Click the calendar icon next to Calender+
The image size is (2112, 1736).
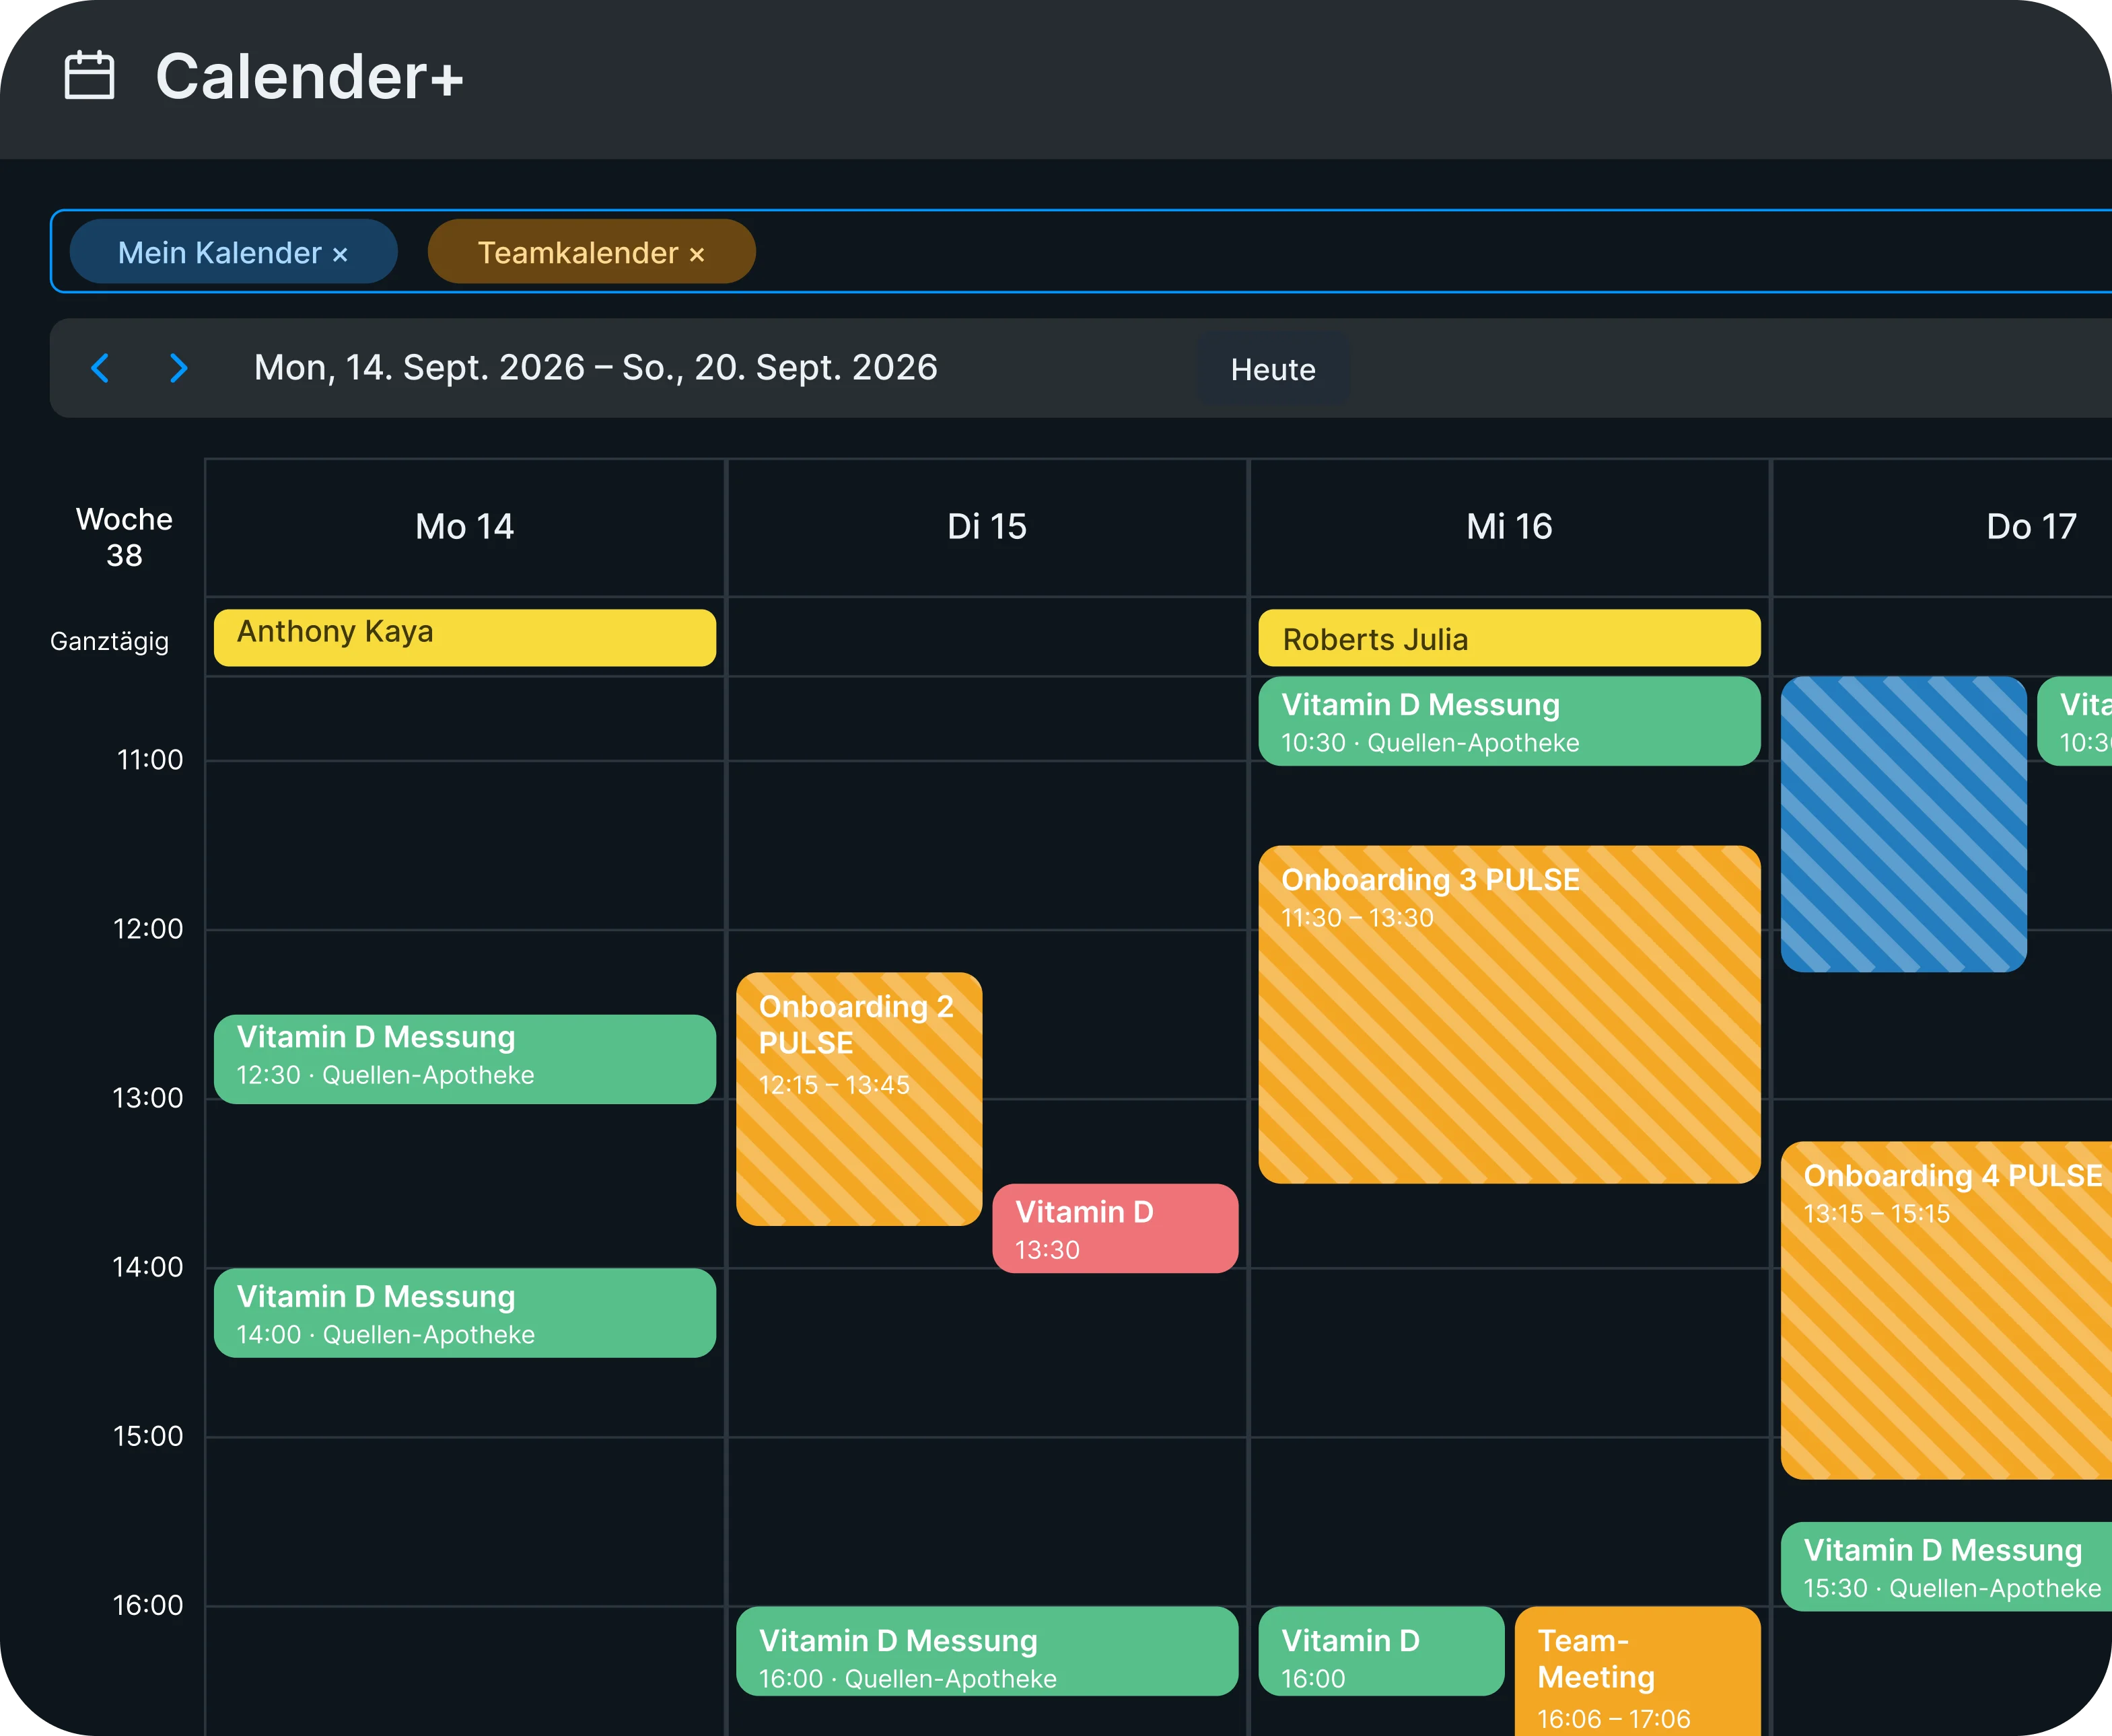pos(89,76)
